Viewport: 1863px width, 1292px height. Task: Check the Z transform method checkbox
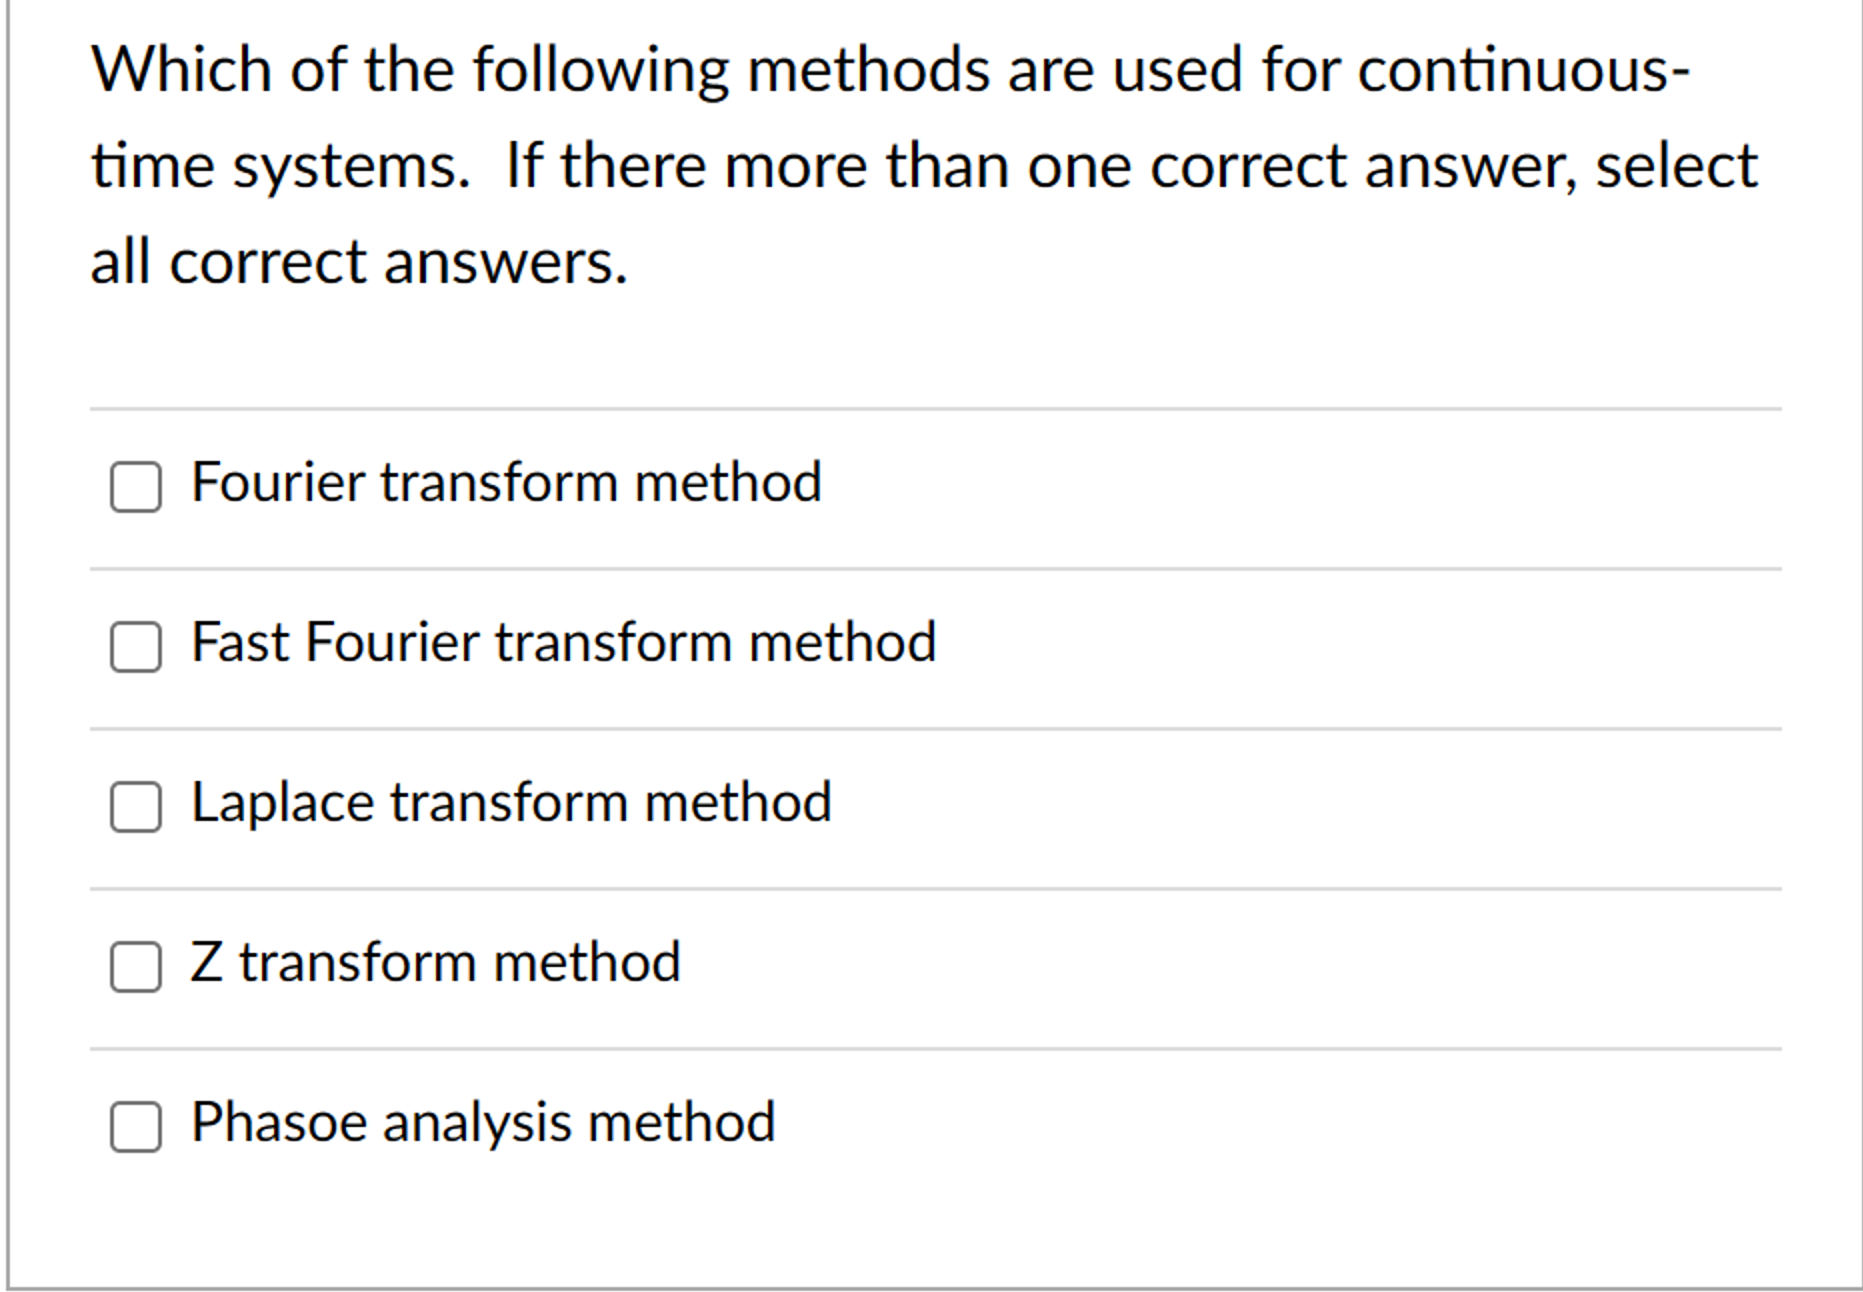tap(135, 966)
